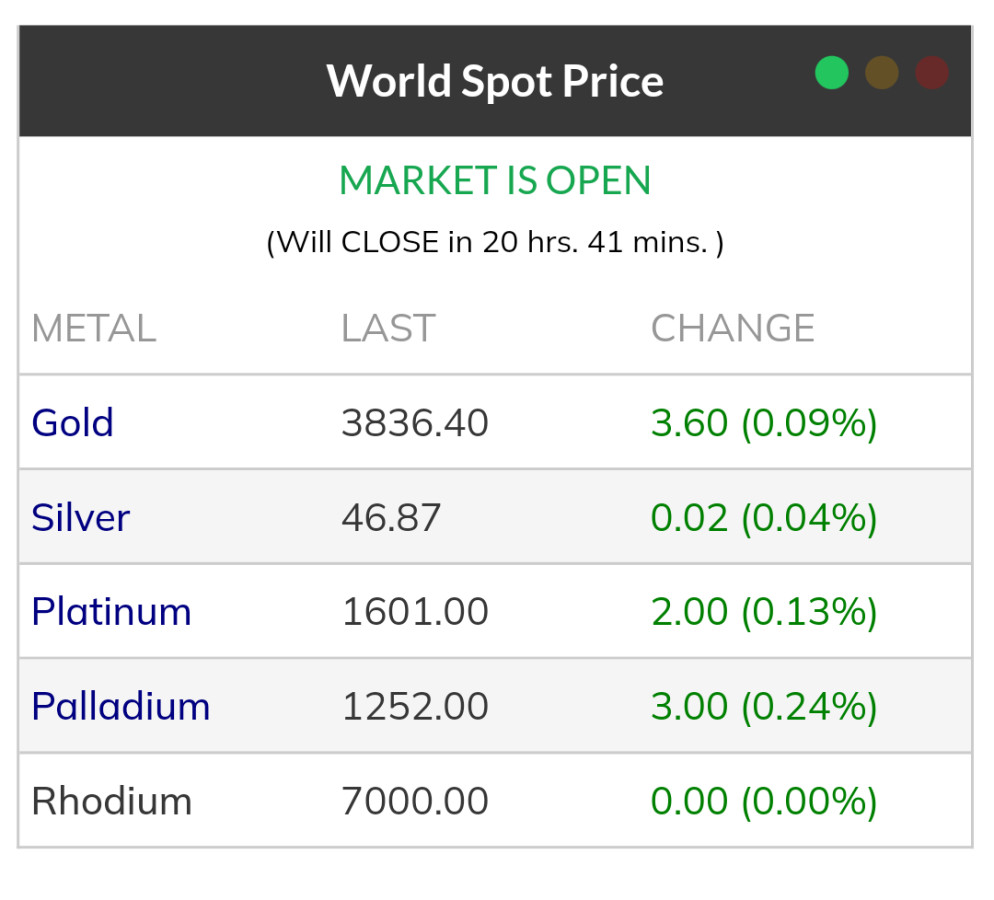Click the LAST column header
This screenshot has width=994, height=900.
pos(388,328)
